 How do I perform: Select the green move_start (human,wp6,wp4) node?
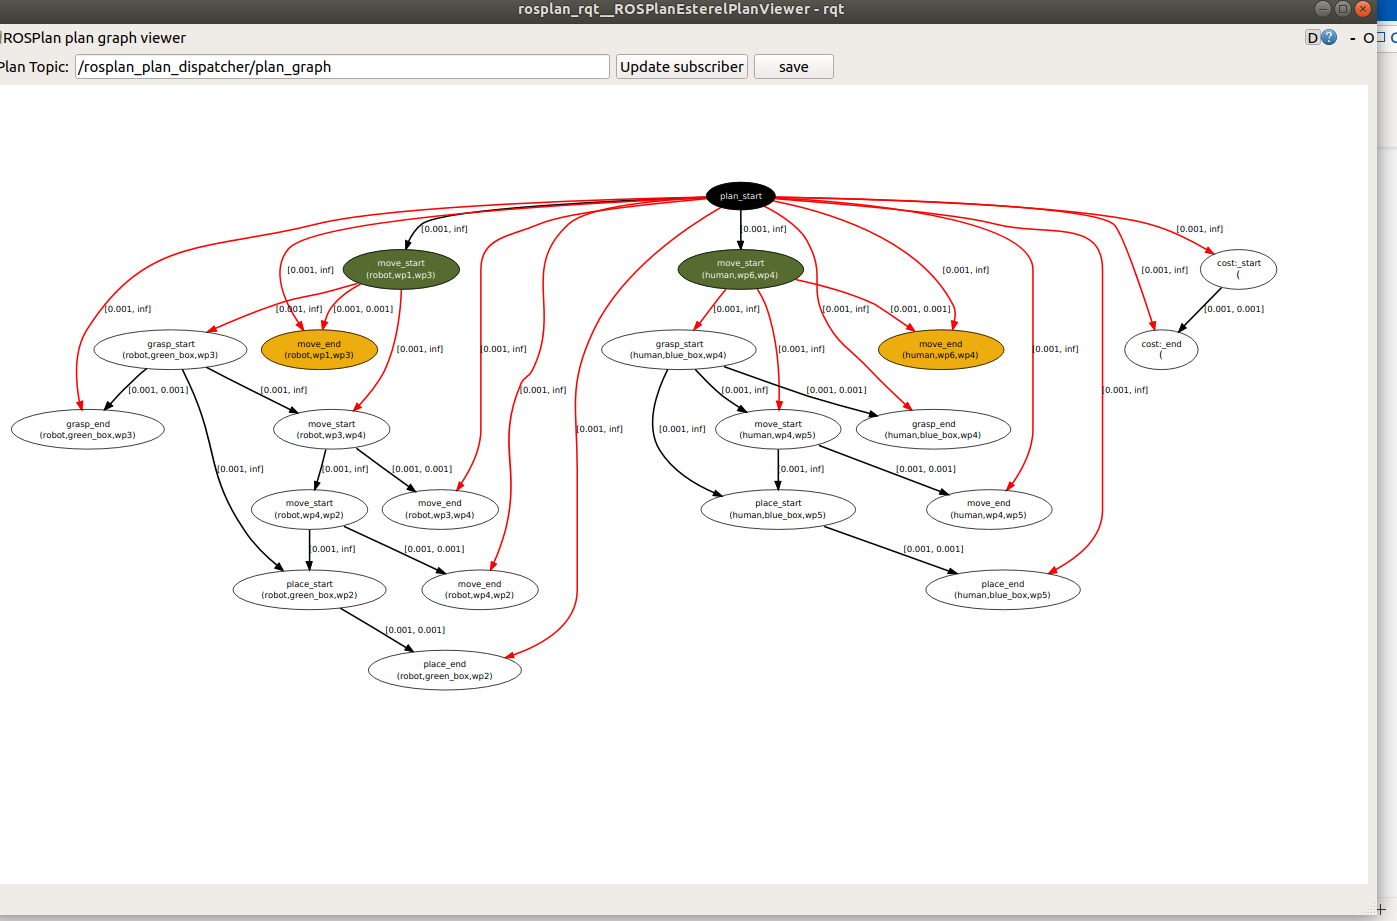point(740,268)
